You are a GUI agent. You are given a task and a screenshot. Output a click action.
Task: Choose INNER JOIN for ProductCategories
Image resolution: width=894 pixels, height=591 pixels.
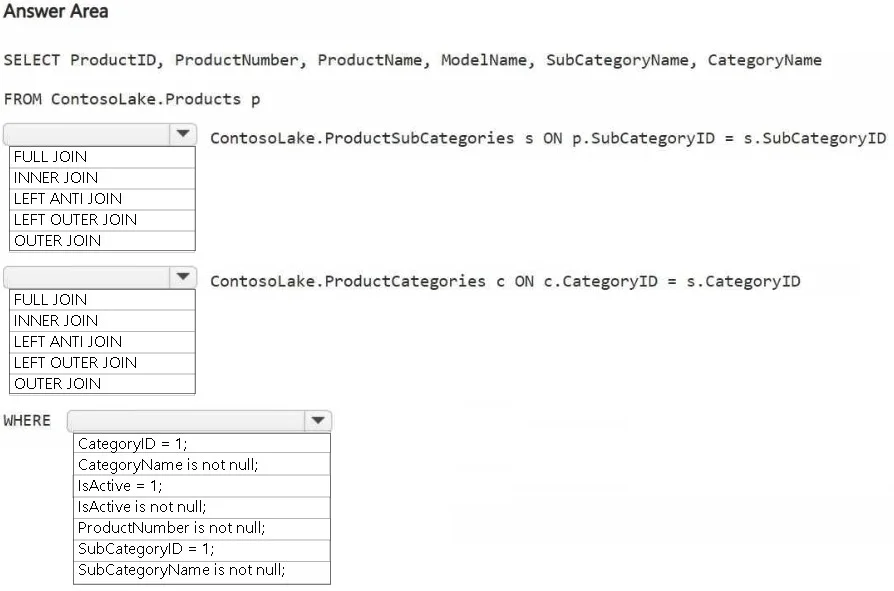[103, 321]
